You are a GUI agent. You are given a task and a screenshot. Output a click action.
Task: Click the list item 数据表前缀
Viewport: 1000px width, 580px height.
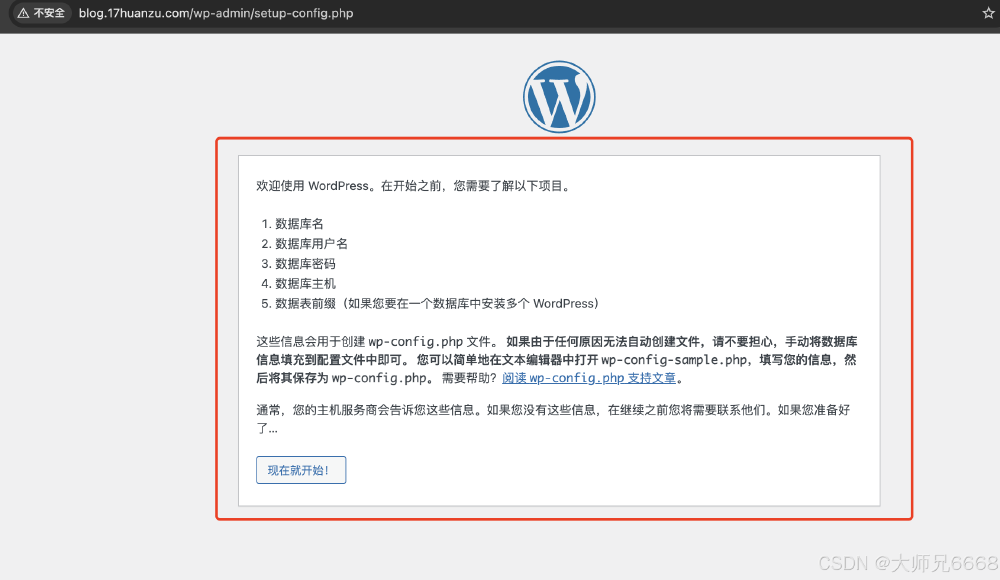pyautogui.click(x=437, y=304)
